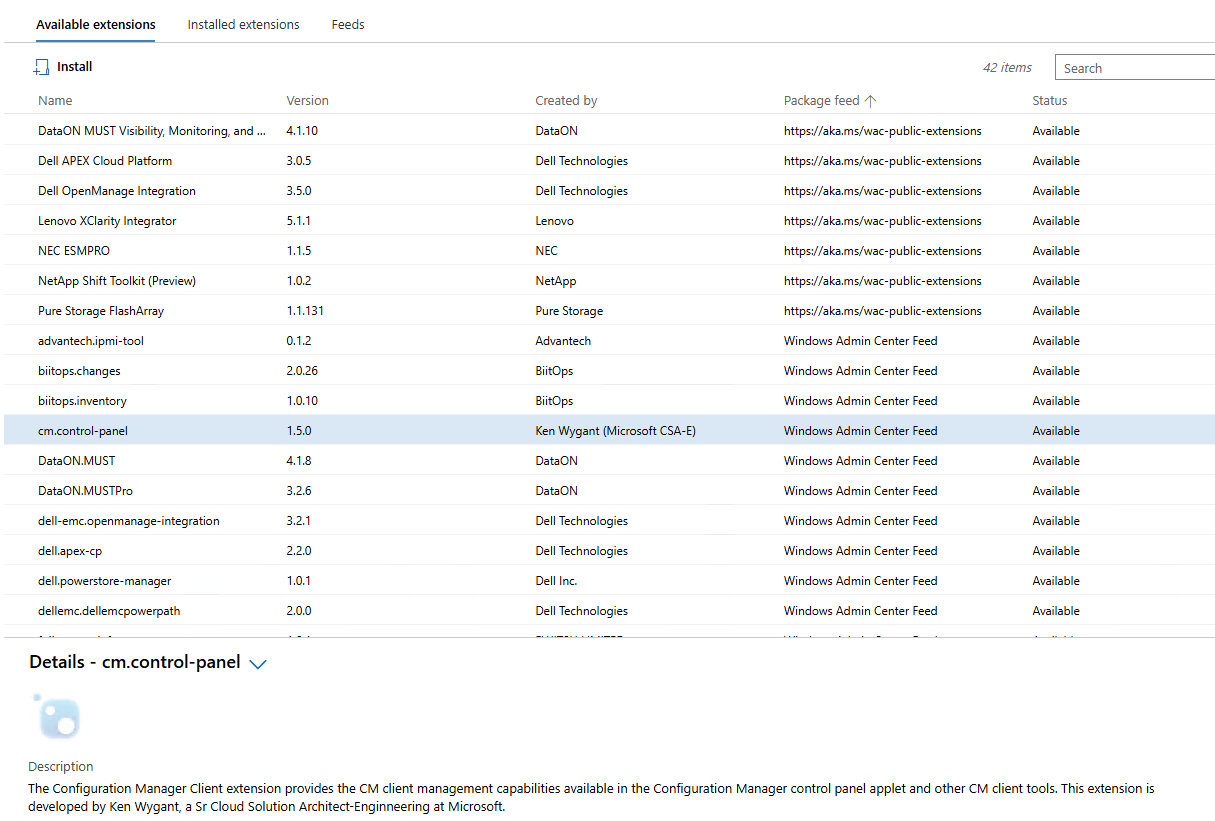Sort by the Created by column header

[x=566, y=101]
